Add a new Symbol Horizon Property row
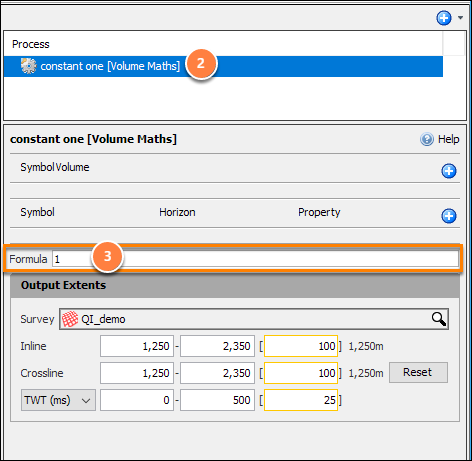 point(449,216)
